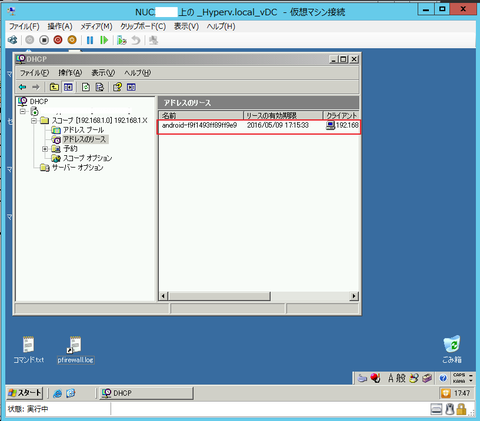Click the DHCP taskbar button
Screen dimensions: 480x421
(147, 393)
